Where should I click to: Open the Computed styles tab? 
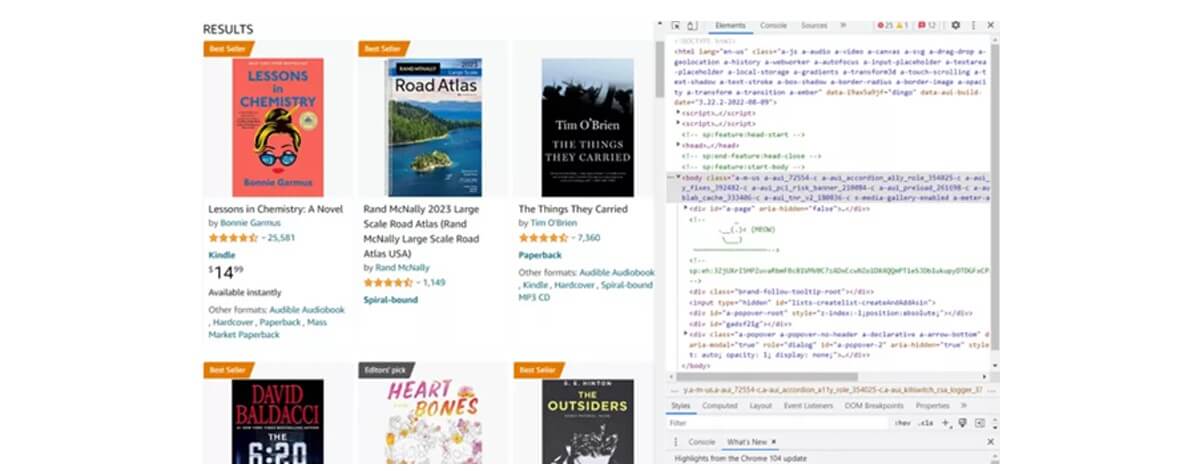click(720, 406)
